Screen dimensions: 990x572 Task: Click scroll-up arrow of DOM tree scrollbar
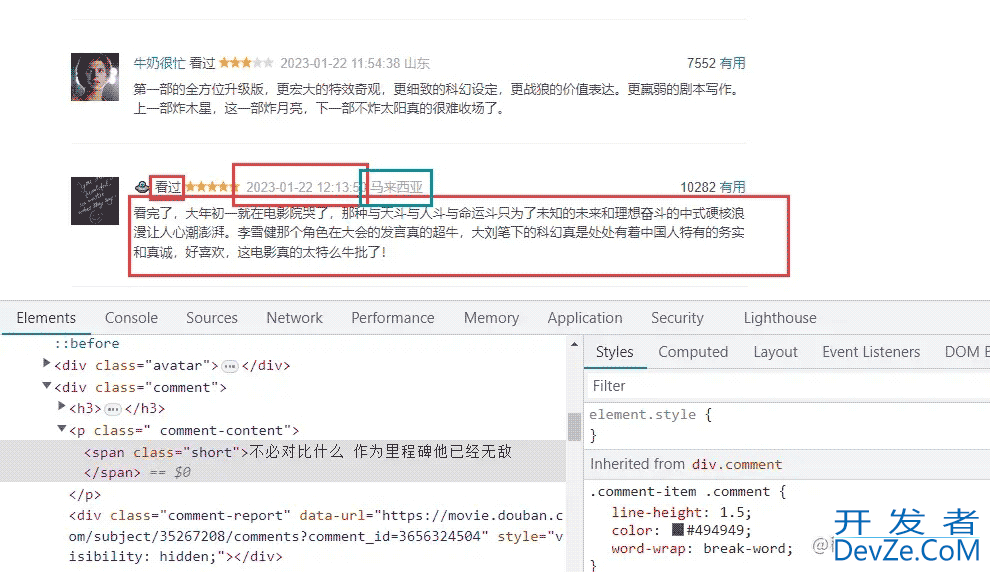pyautogui.click(x=574, y=345)
